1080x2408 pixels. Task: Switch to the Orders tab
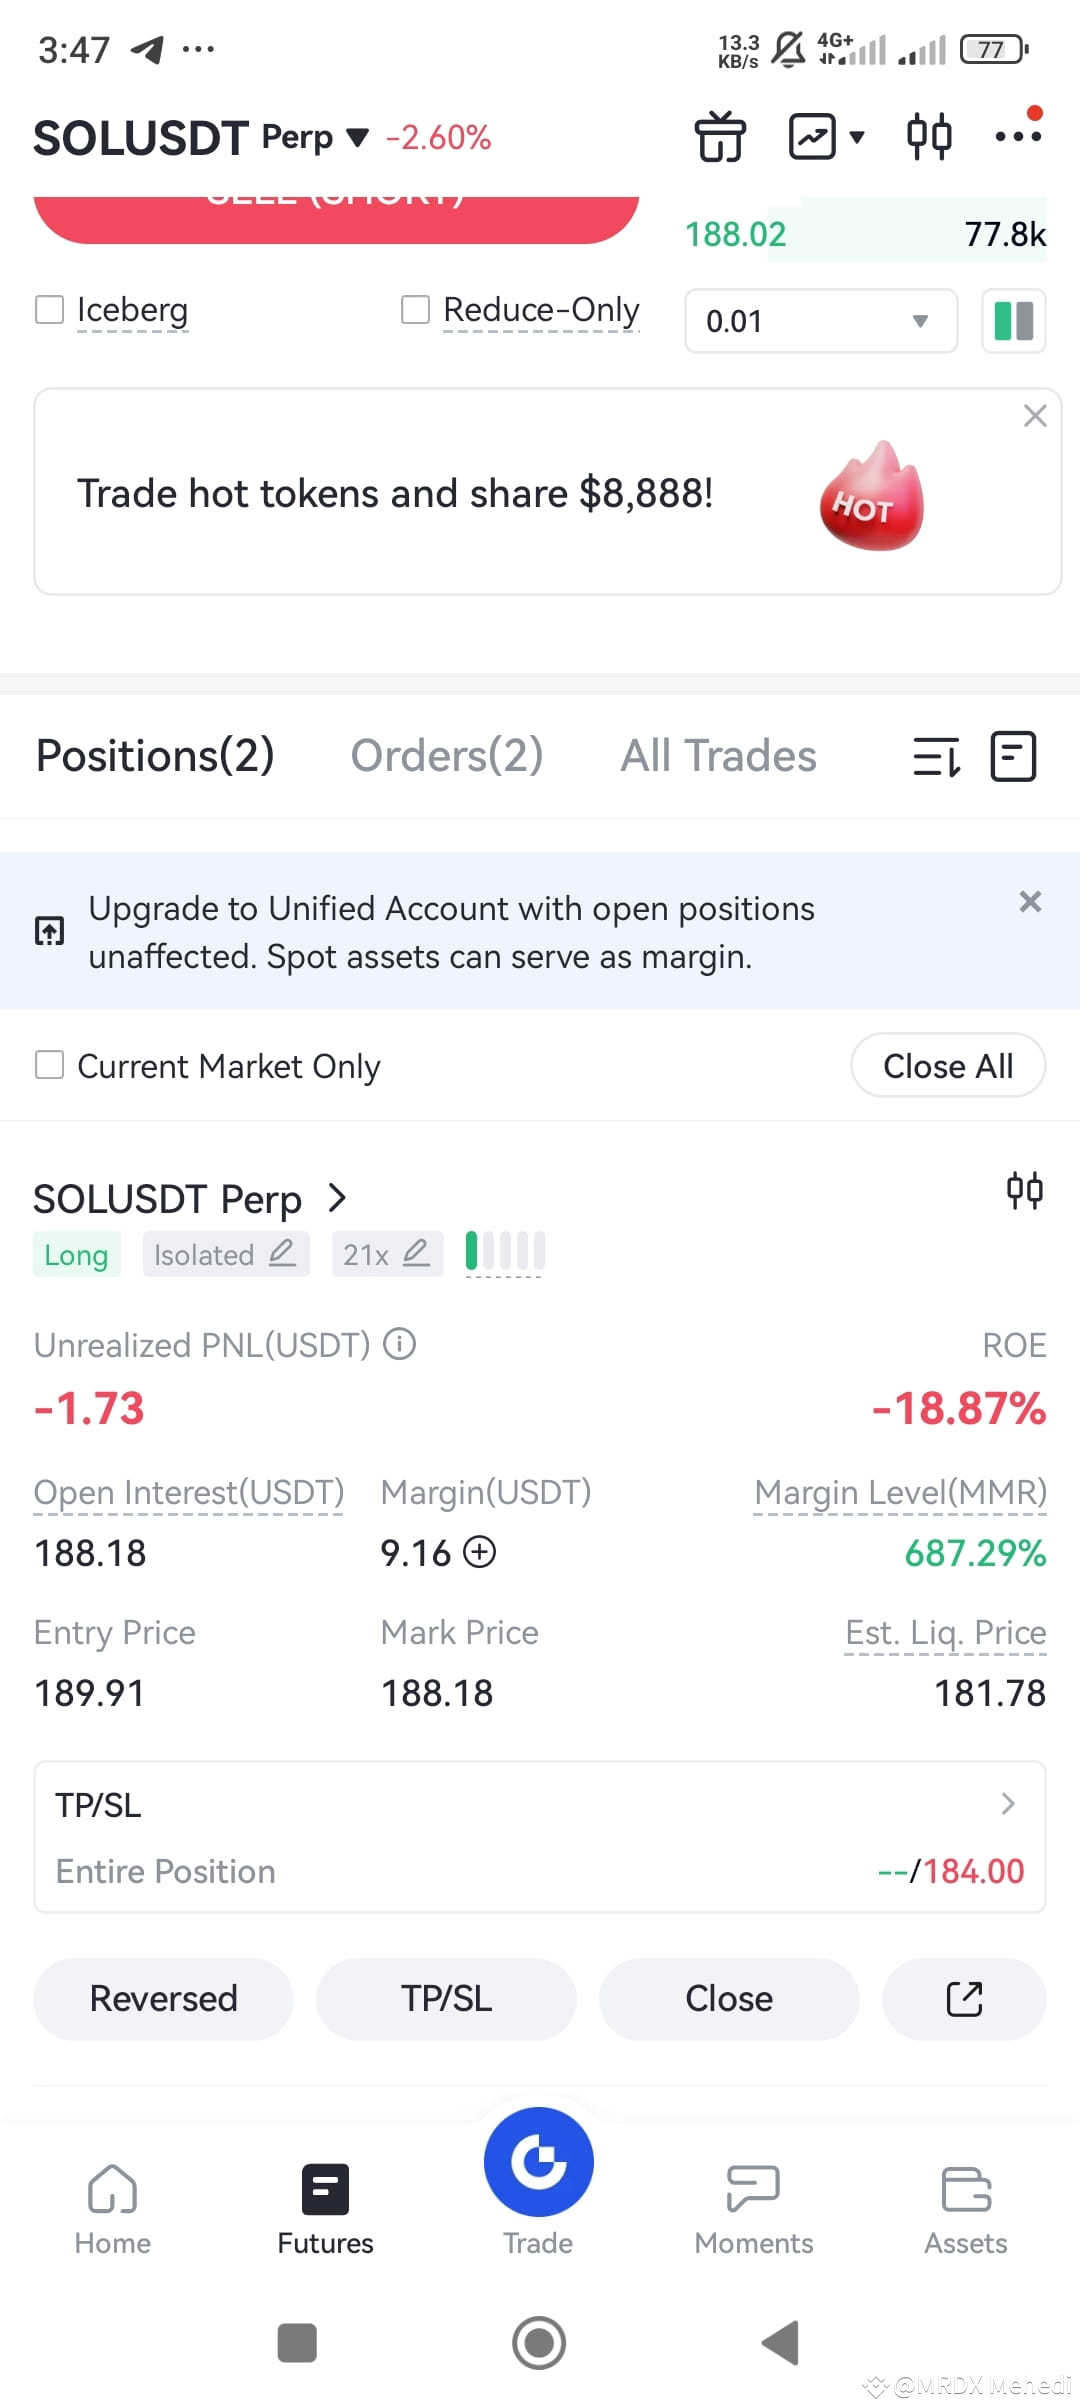tap(446, 756)
